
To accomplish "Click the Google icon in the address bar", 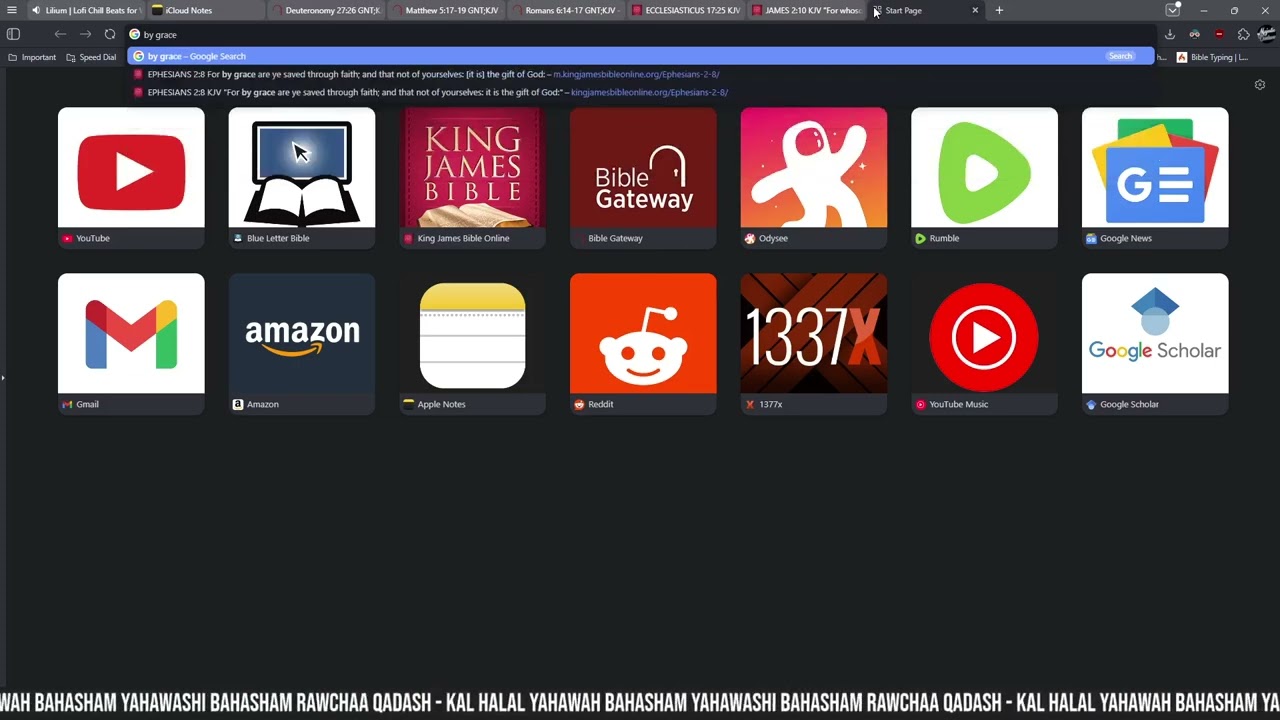I will tap(134, 34).
